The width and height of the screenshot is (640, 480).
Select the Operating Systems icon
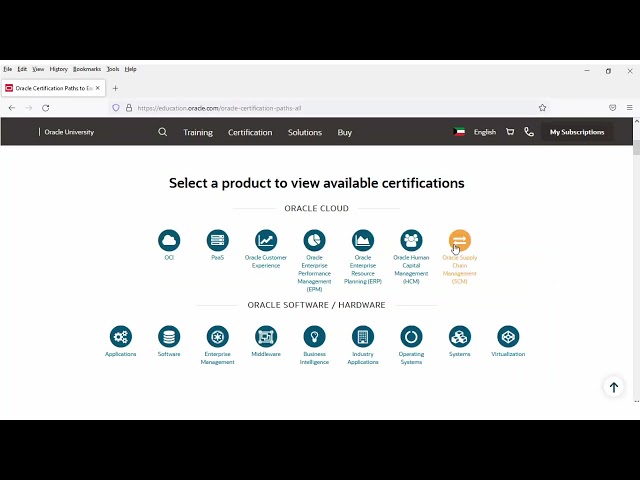tap(411, 337)
